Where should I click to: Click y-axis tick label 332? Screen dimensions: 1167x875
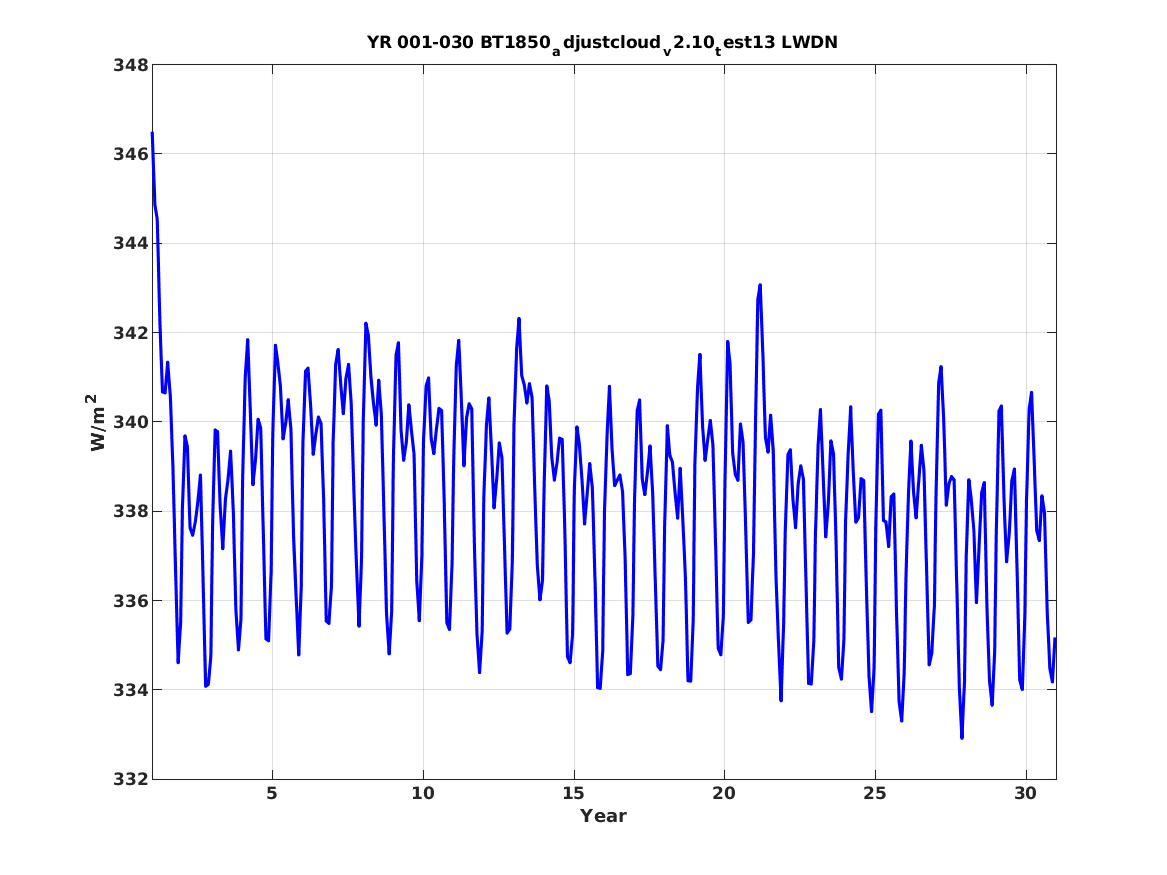pyautogui.click(x=131, y=780)
